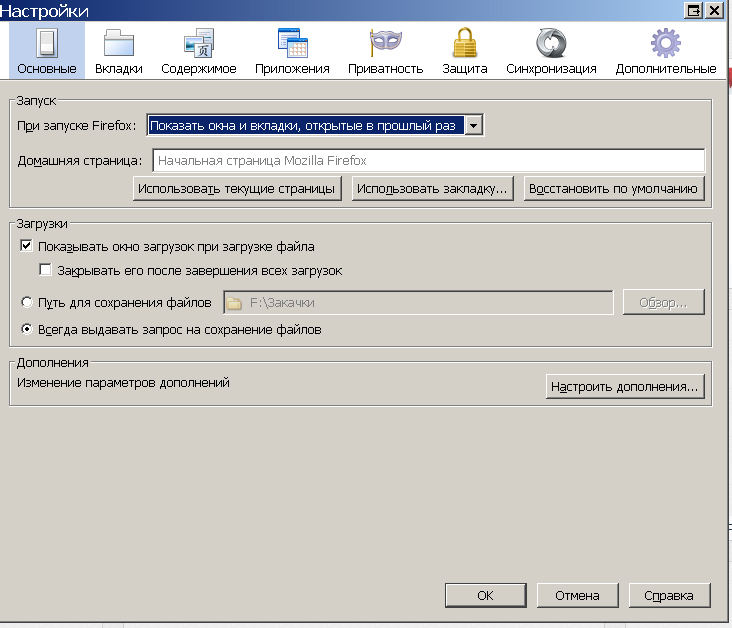
Task: Select Путь для сохранения файлов option
Action: click(26, 302)
